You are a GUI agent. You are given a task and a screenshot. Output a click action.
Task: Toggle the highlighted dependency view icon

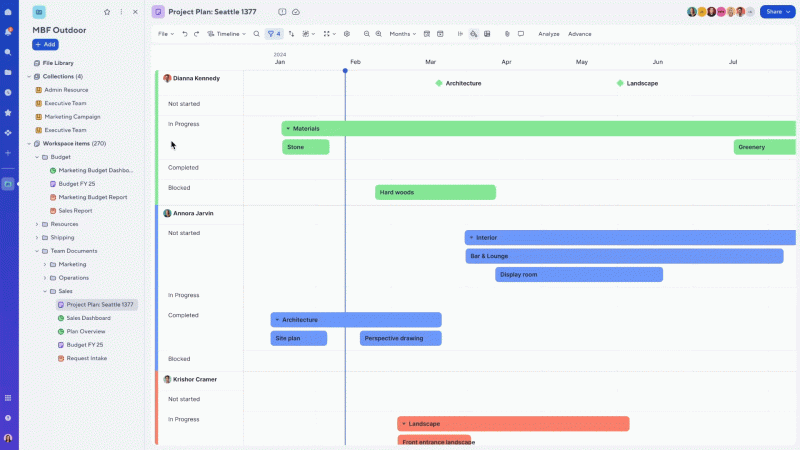click(473, 34)
